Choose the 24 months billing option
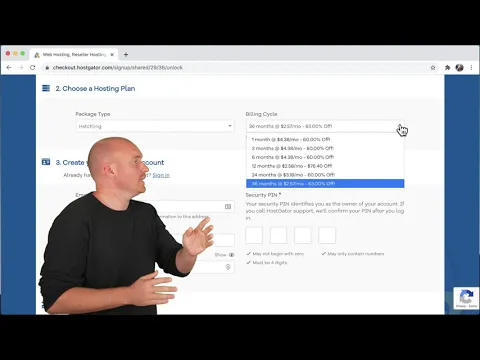Viewport: 480px width, 360px height. coord(325,175)
